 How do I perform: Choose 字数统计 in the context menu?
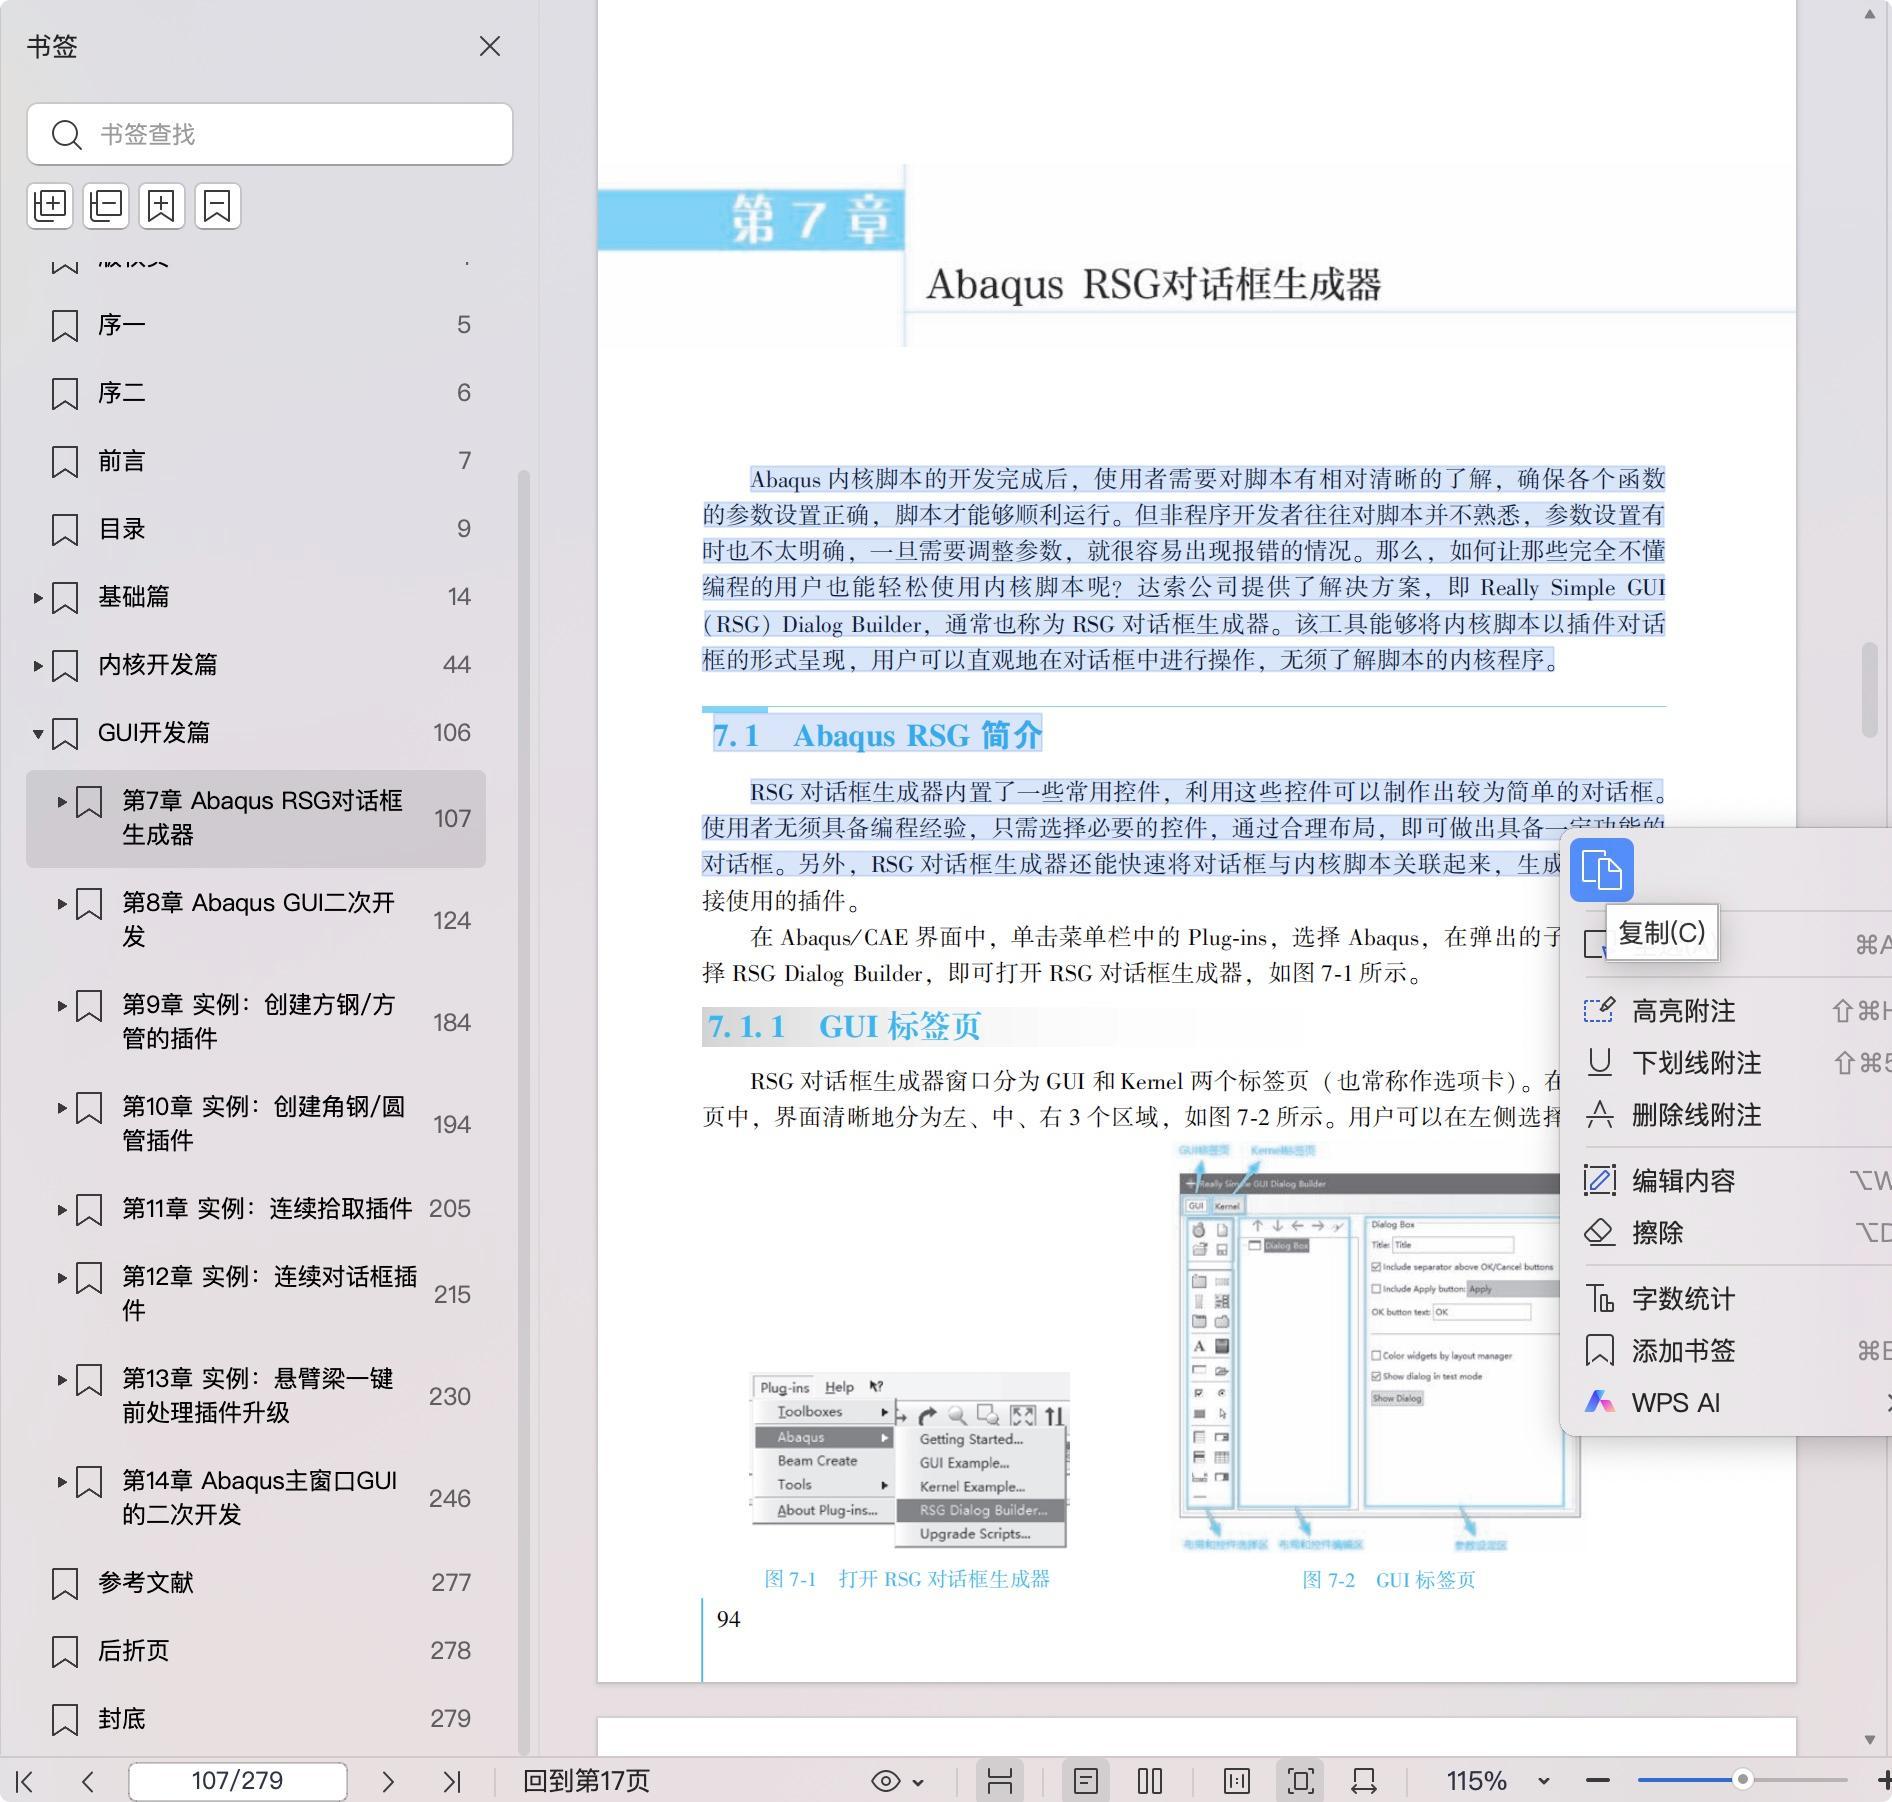[1683, 1299]
